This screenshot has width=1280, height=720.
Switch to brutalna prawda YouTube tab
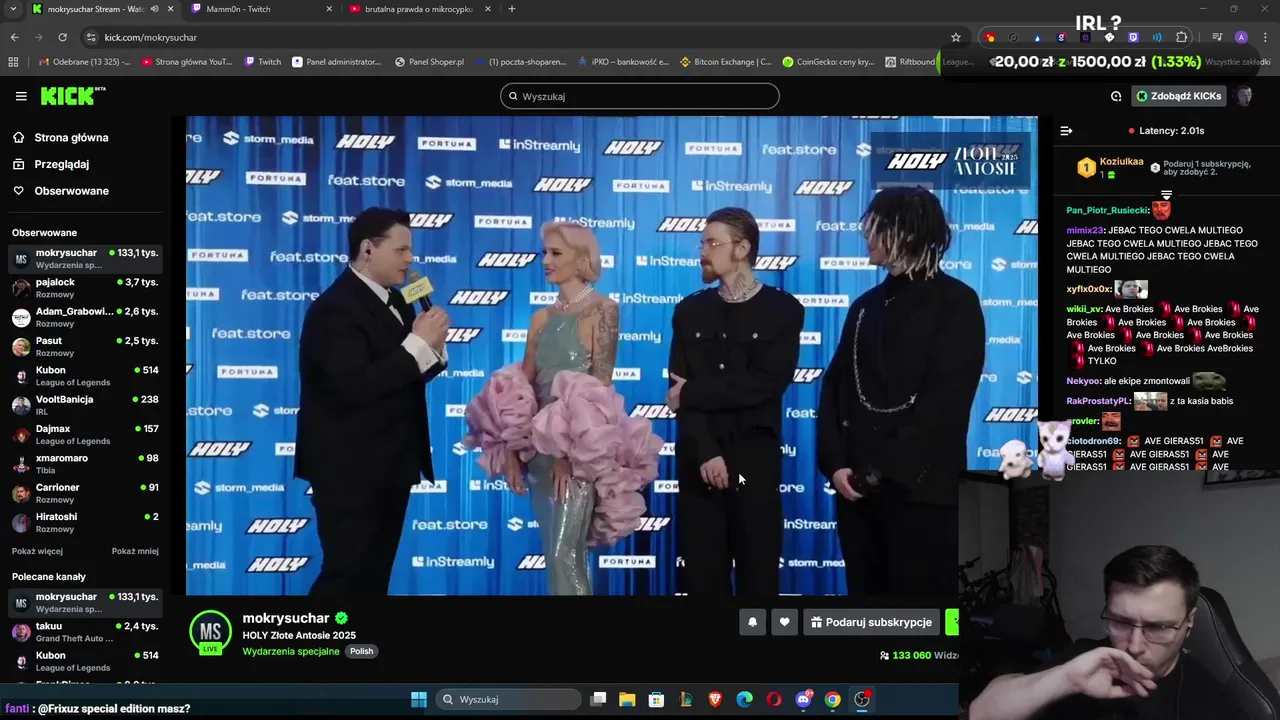[419, 9]
